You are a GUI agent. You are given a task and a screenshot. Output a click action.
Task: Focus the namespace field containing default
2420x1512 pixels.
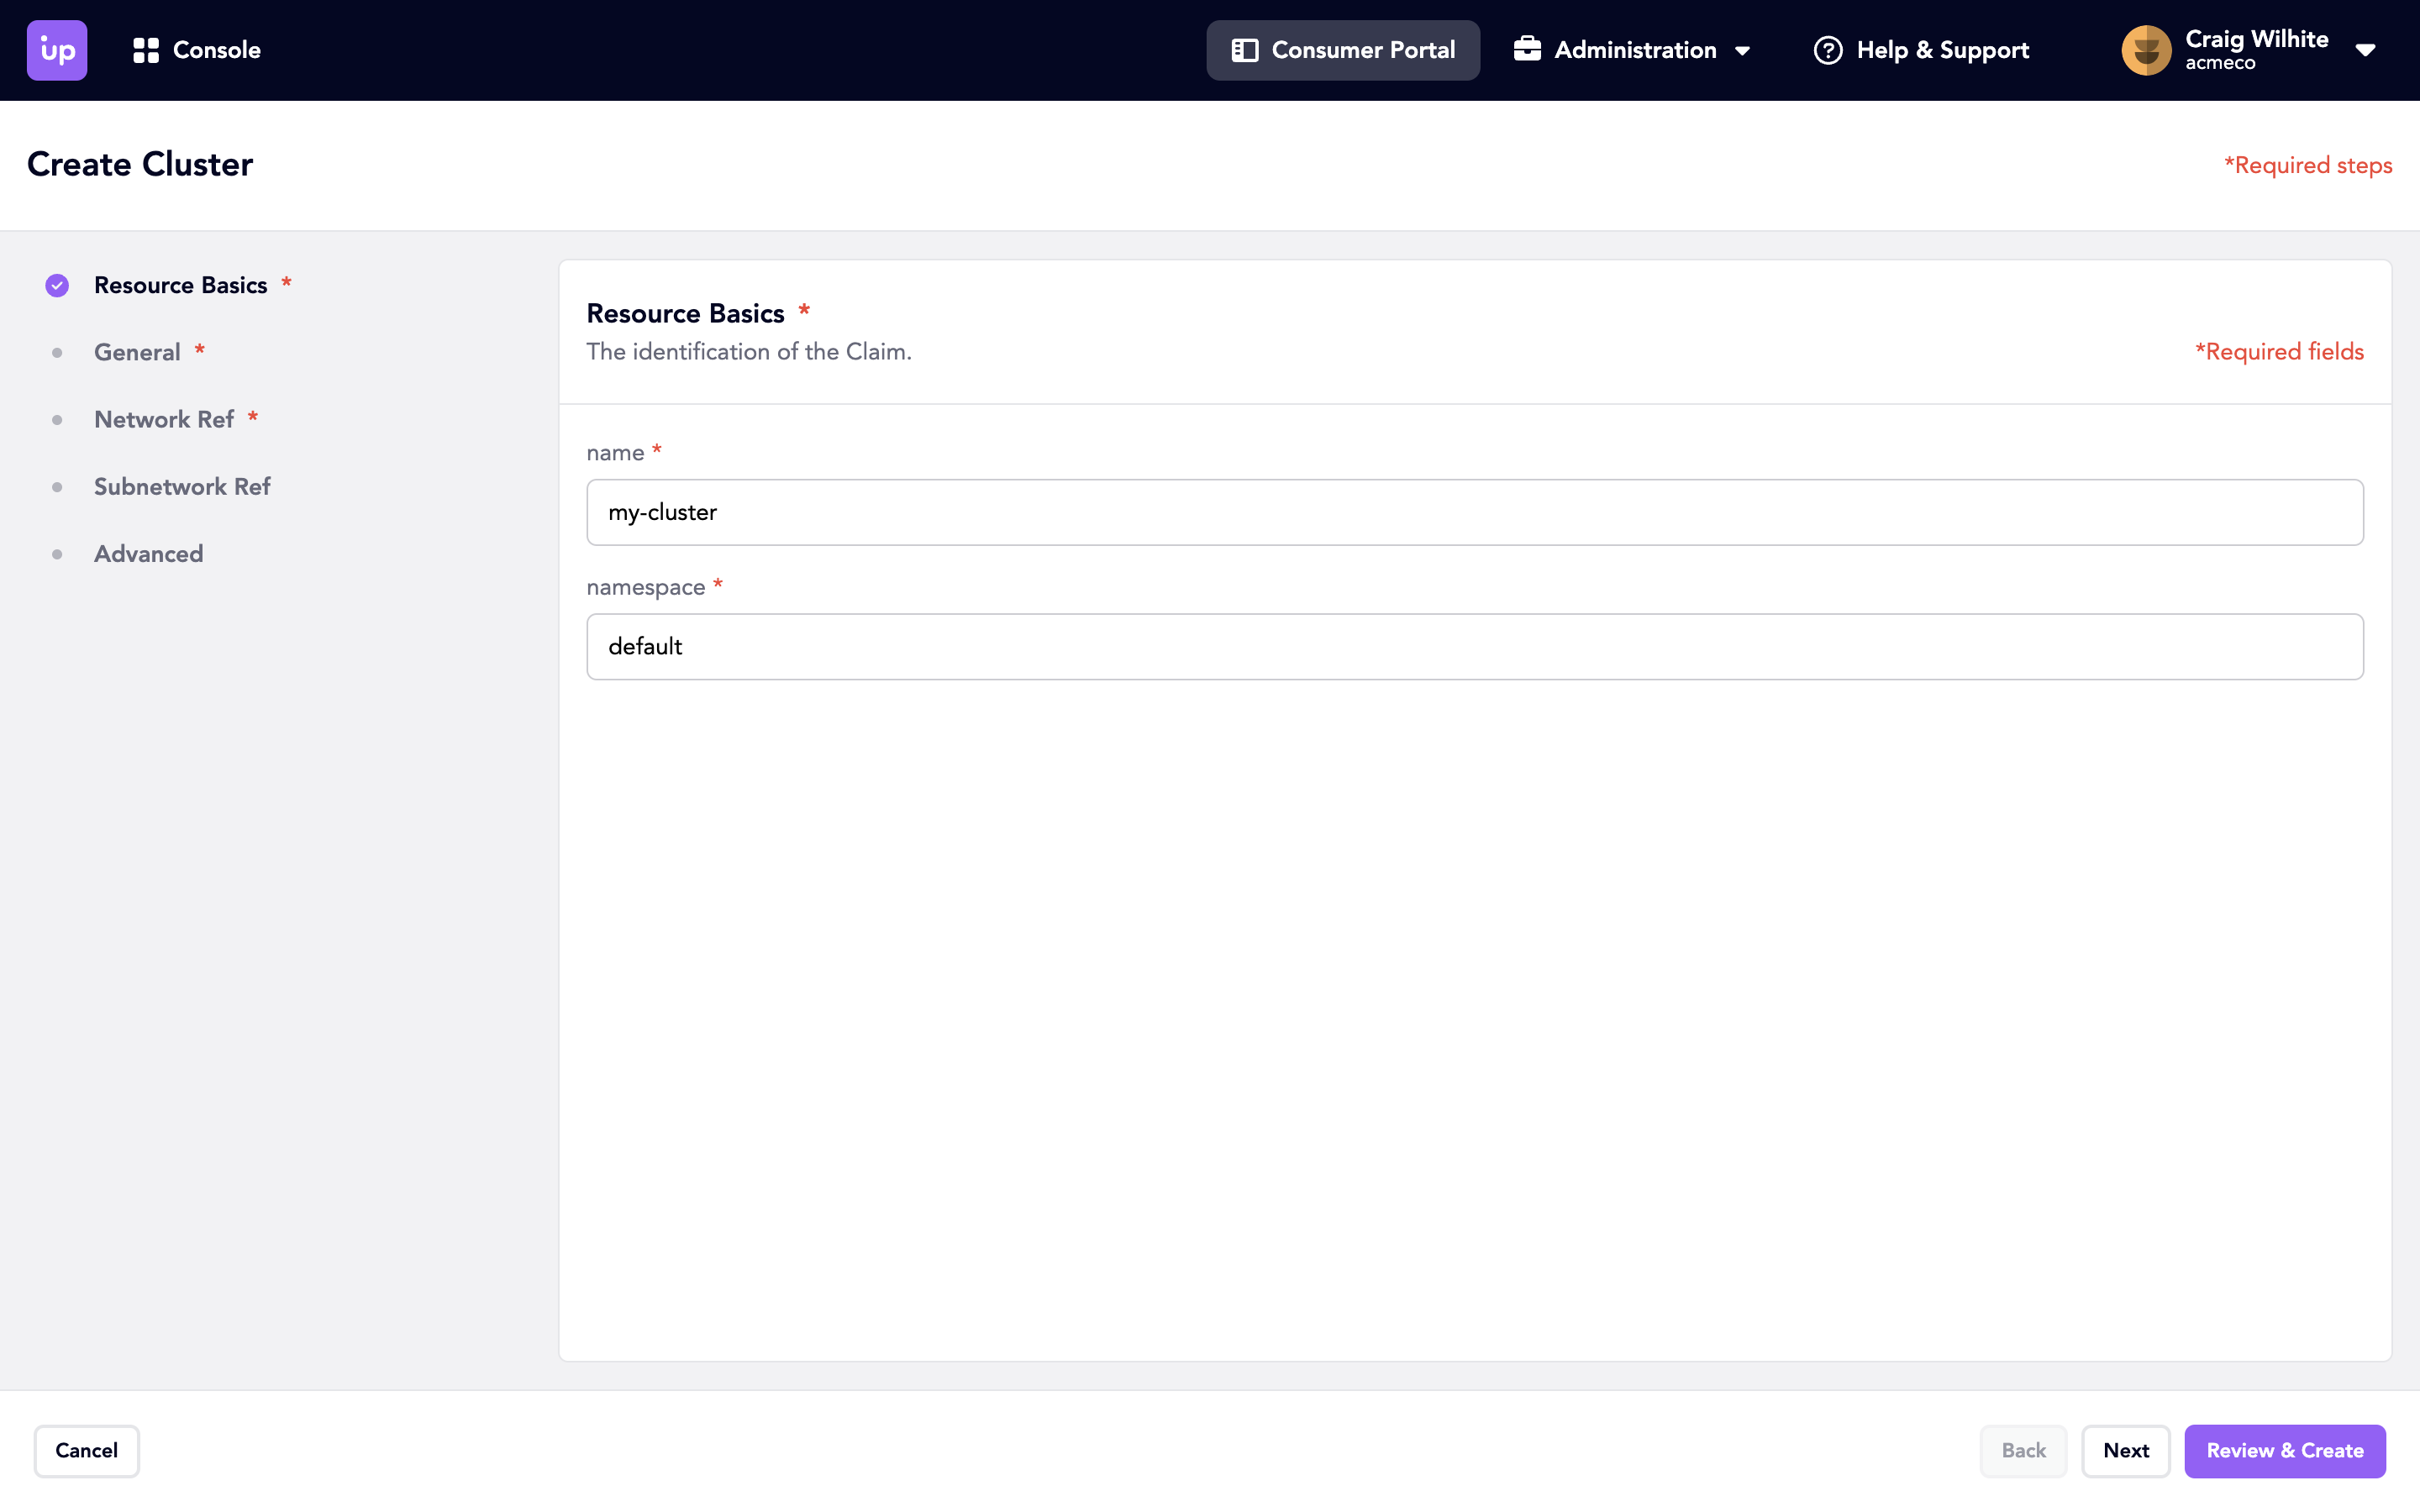[1474, 647]
